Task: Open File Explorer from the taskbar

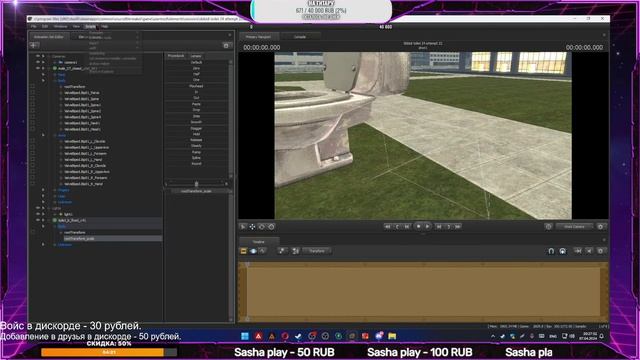Action: [x=392, y=336]
